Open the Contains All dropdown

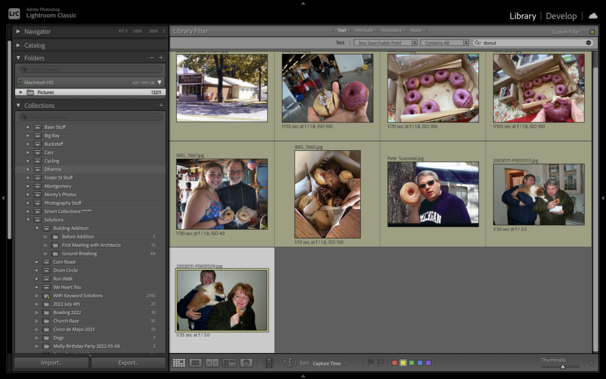pyautogui.click(x=444, y=43)
